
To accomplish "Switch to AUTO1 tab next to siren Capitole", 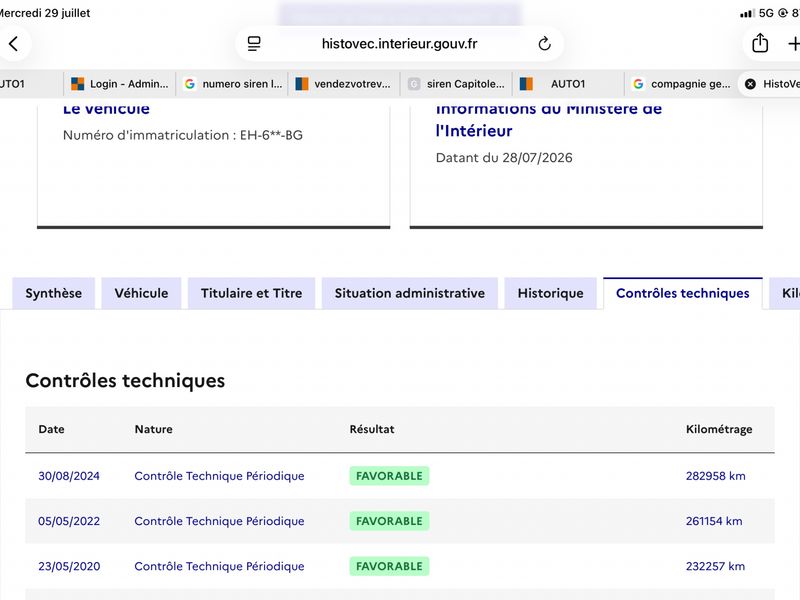I will 568,84.
